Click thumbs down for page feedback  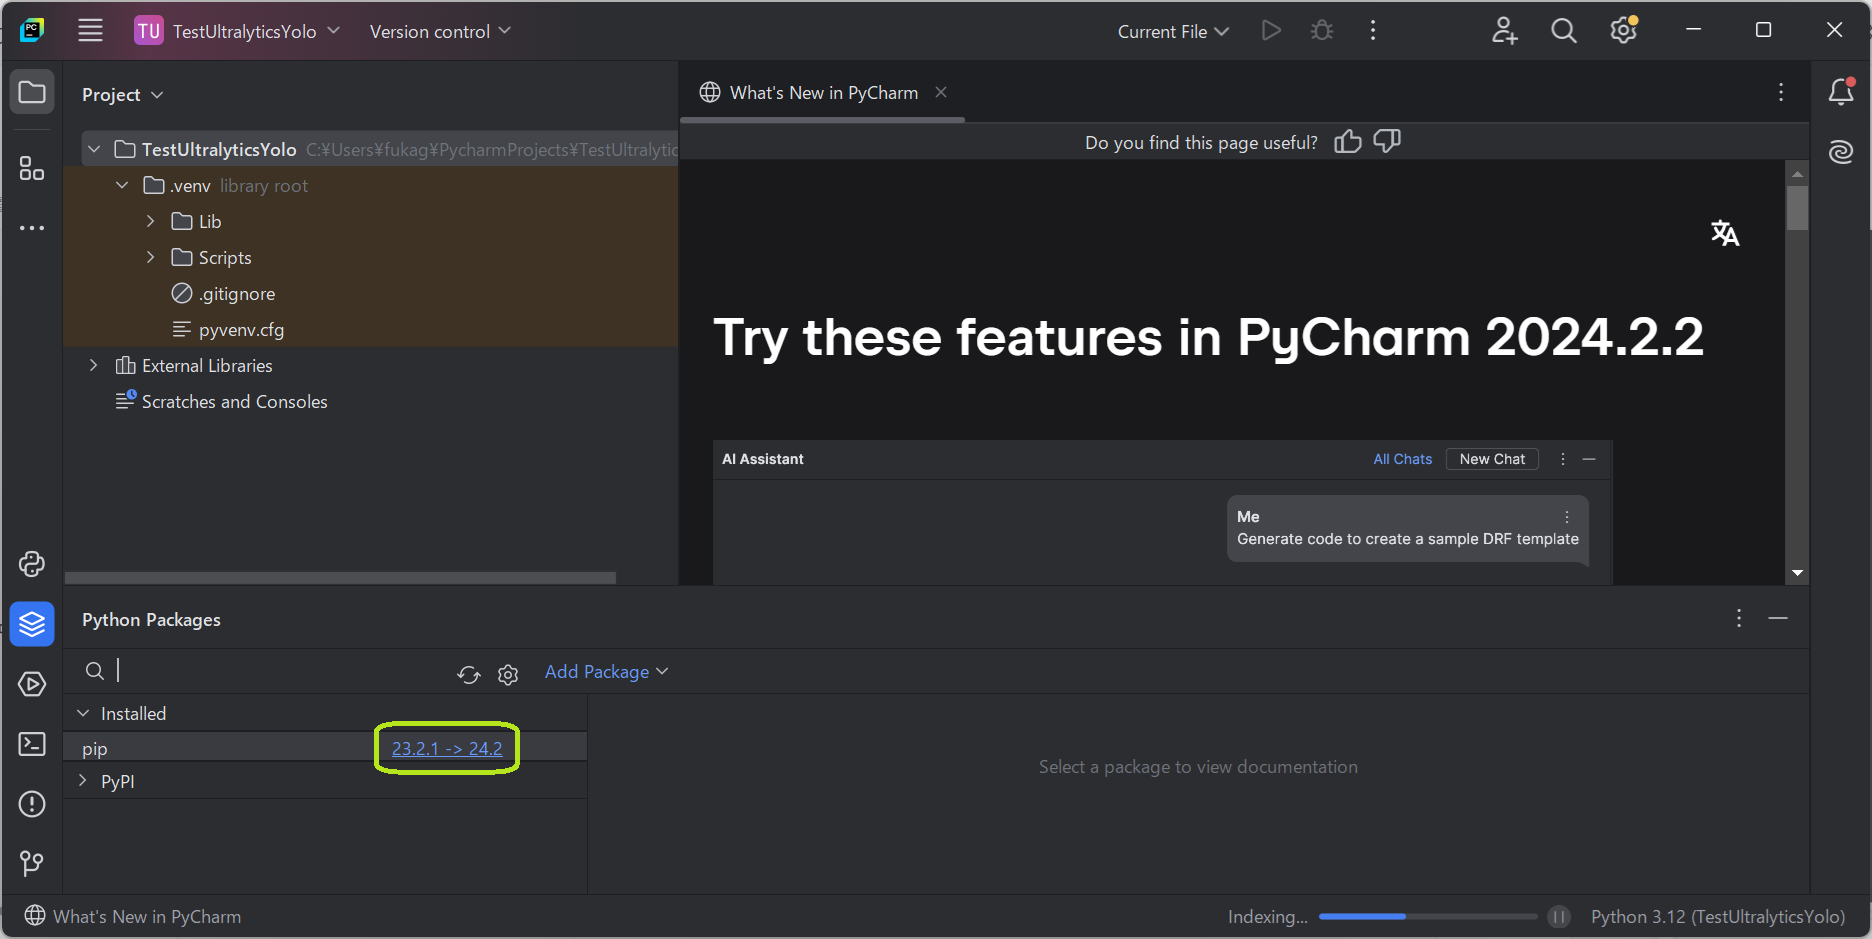[x=1387, y=142]
